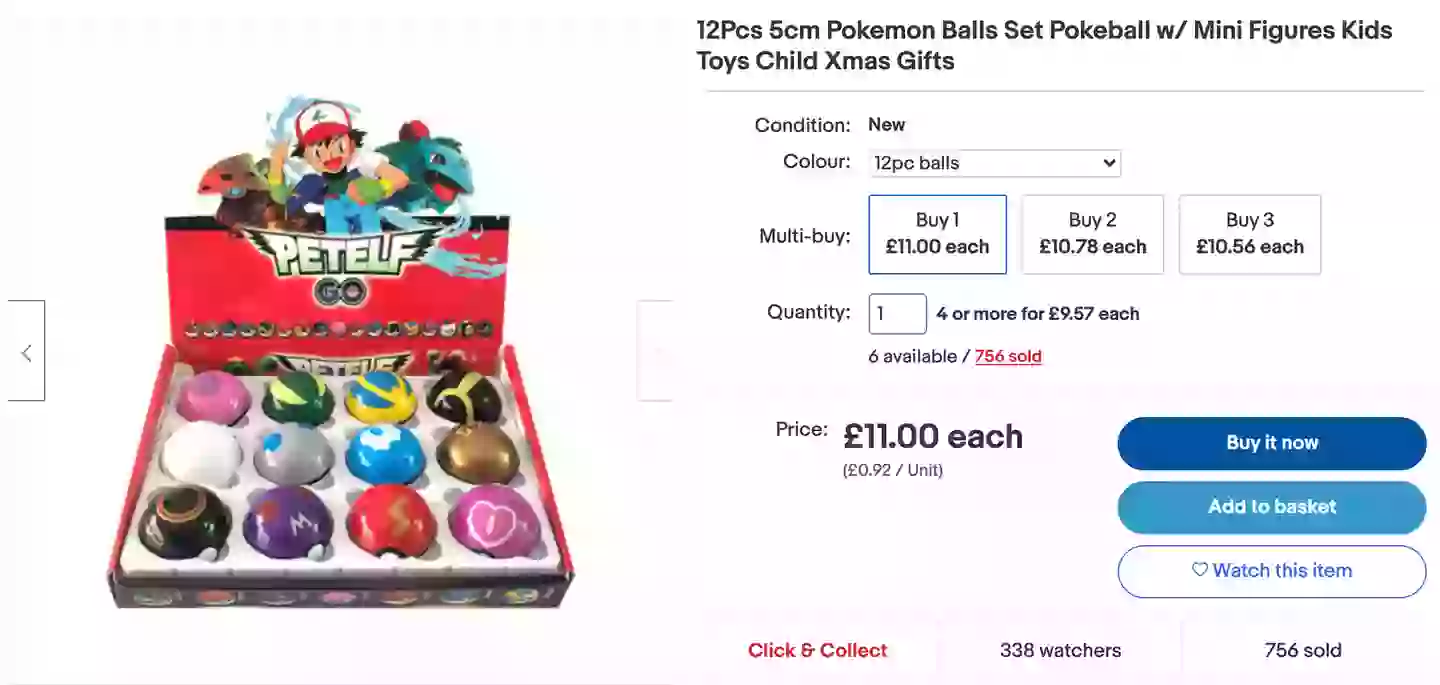Select the Click & Collect tab
Screen dimensions: 1440x685
[x=817, y=650]
